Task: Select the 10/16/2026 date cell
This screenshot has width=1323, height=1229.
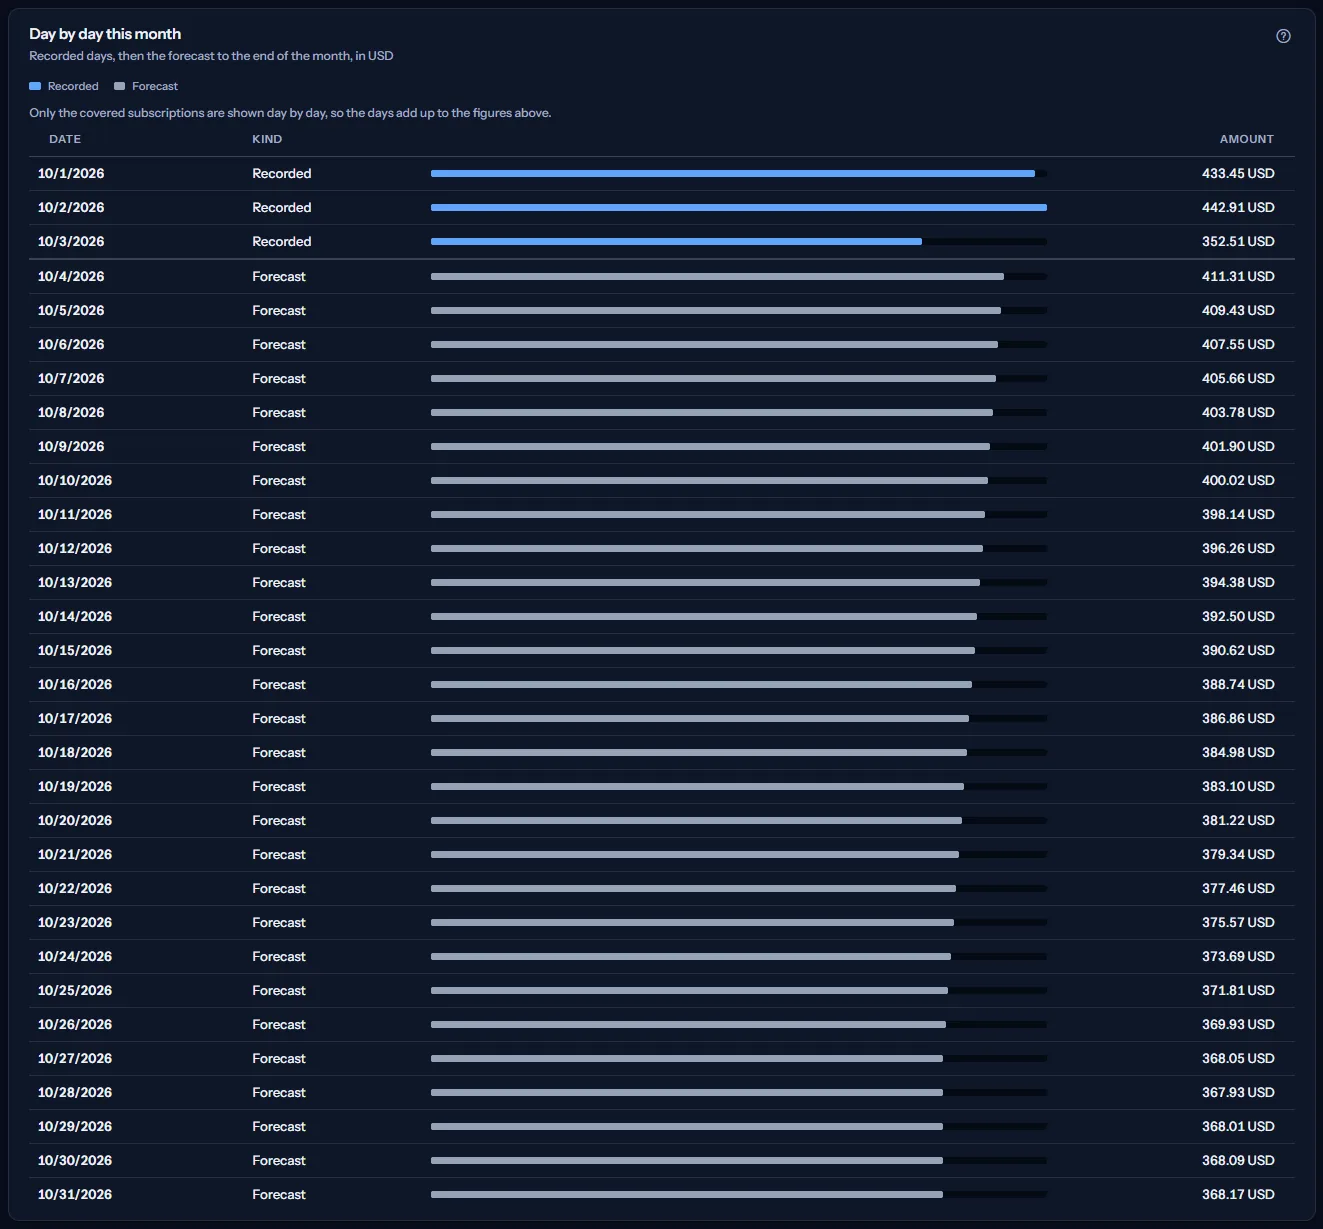Action: click(x=75, y=684)
